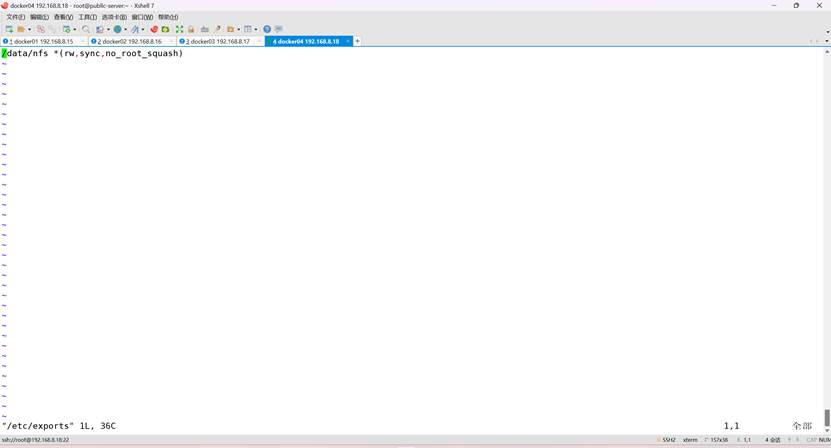Expand the toolbar overflow arrow at the right edge
The height and width of the screenshot is (448, 831).
coord(827,32)
